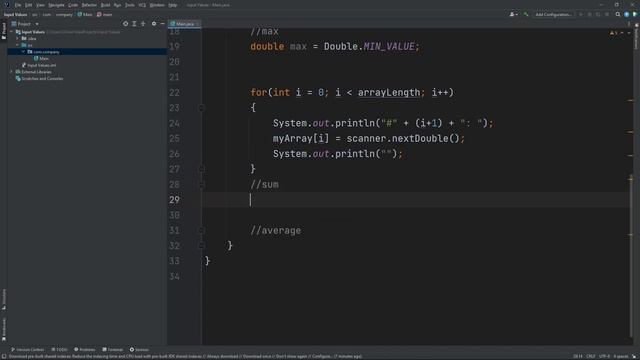Click Search Everywhere magnifier icon
Image resolution: width=640 pixels, height=360 pixels.
point(618,15)
